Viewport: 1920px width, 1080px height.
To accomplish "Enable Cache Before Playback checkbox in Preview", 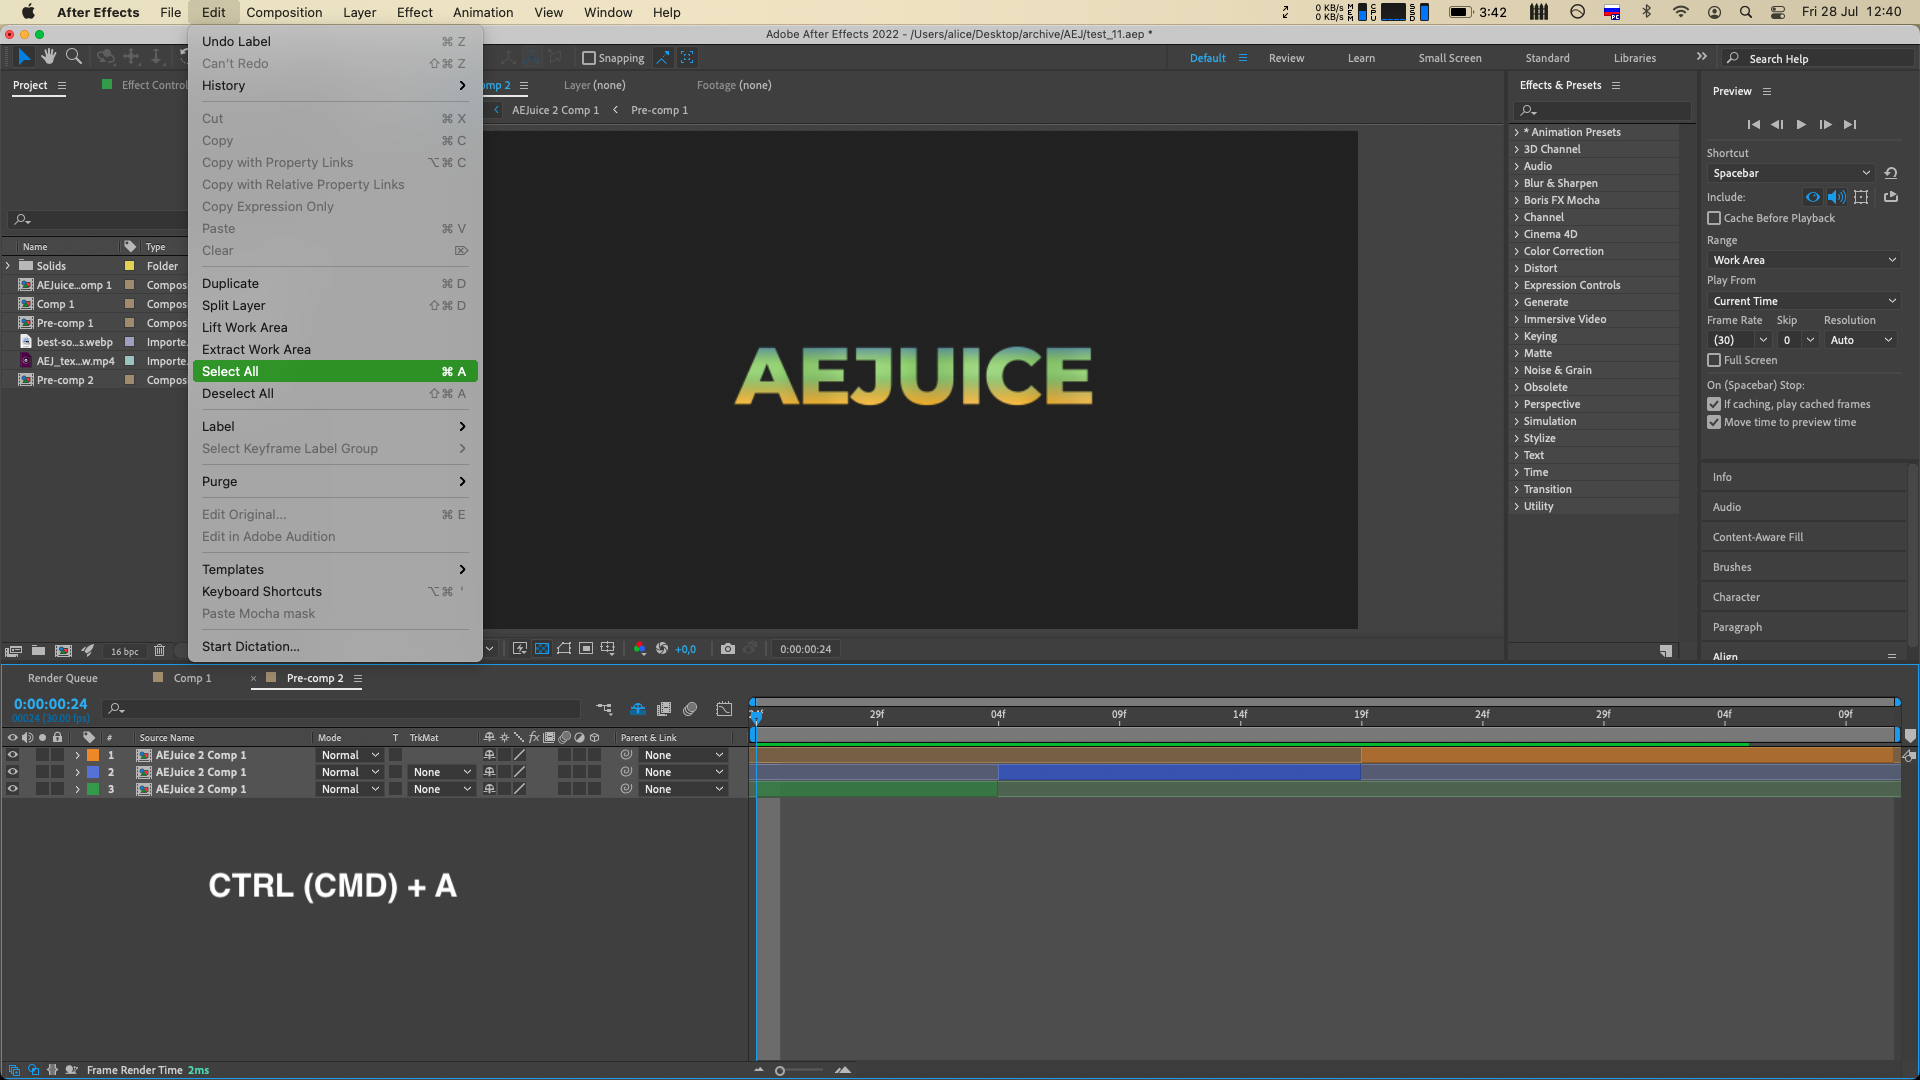I will [1714, 218].
